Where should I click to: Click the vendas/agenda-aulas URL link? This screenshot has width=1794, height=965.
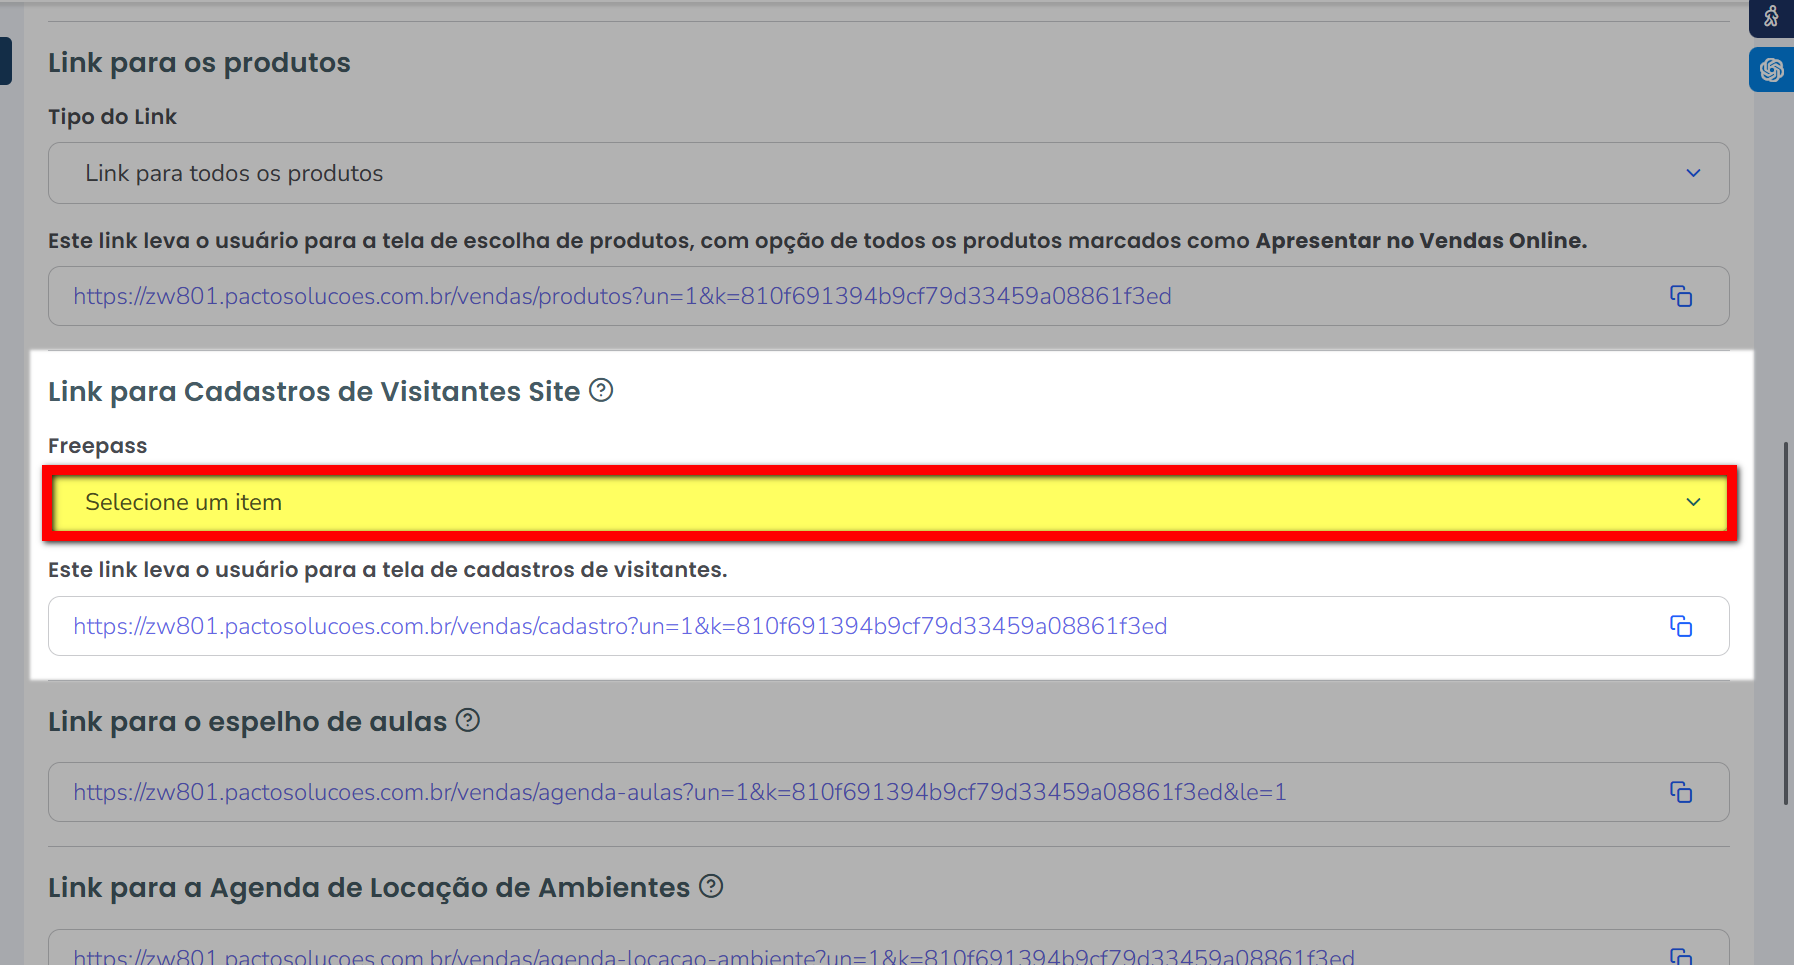click(679, 792)
